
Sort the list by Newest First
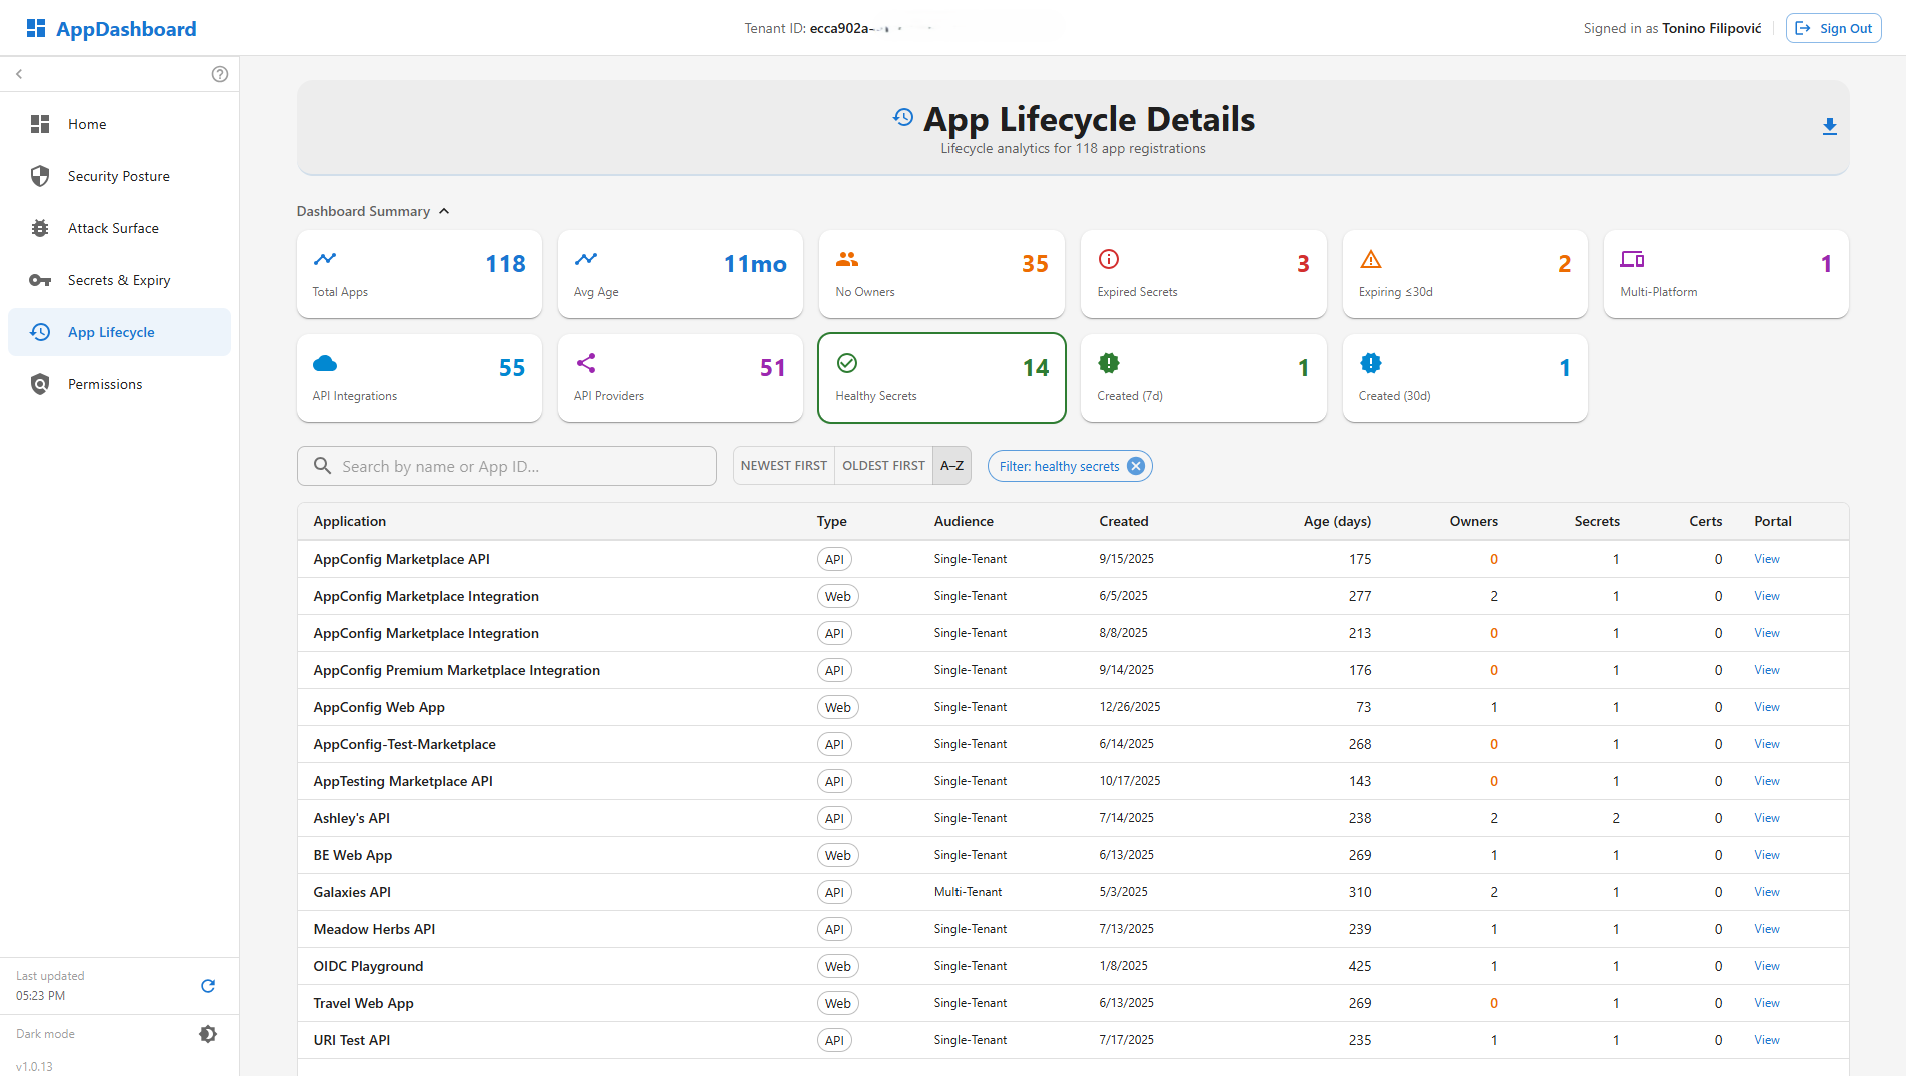point(783,466)
